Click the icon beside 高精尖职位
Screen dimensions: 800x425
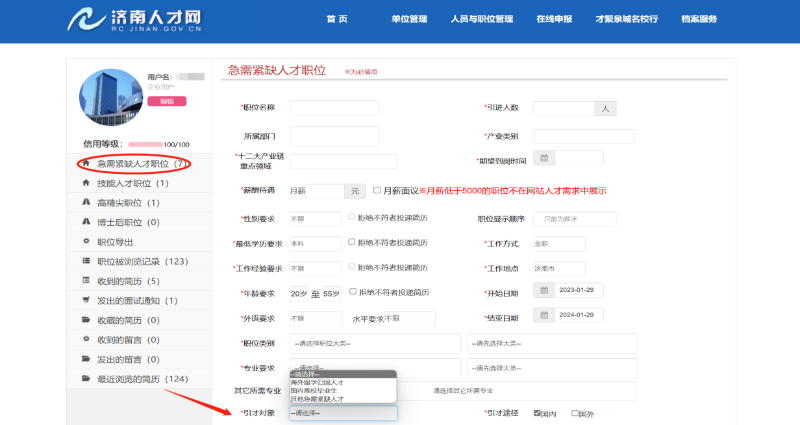point(86,203)
